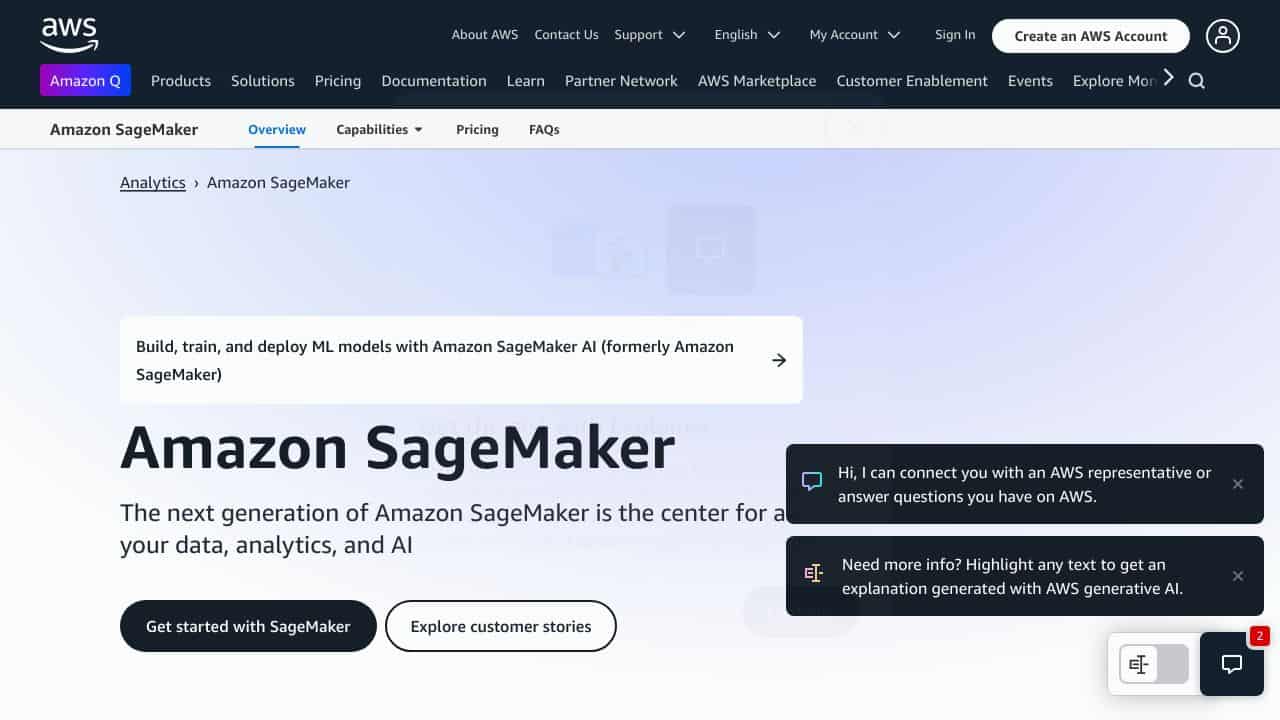Click Create an AWS Account
Image resolution: width=1280 pixels, height=720 pixels.
(x=1091, y=36)
